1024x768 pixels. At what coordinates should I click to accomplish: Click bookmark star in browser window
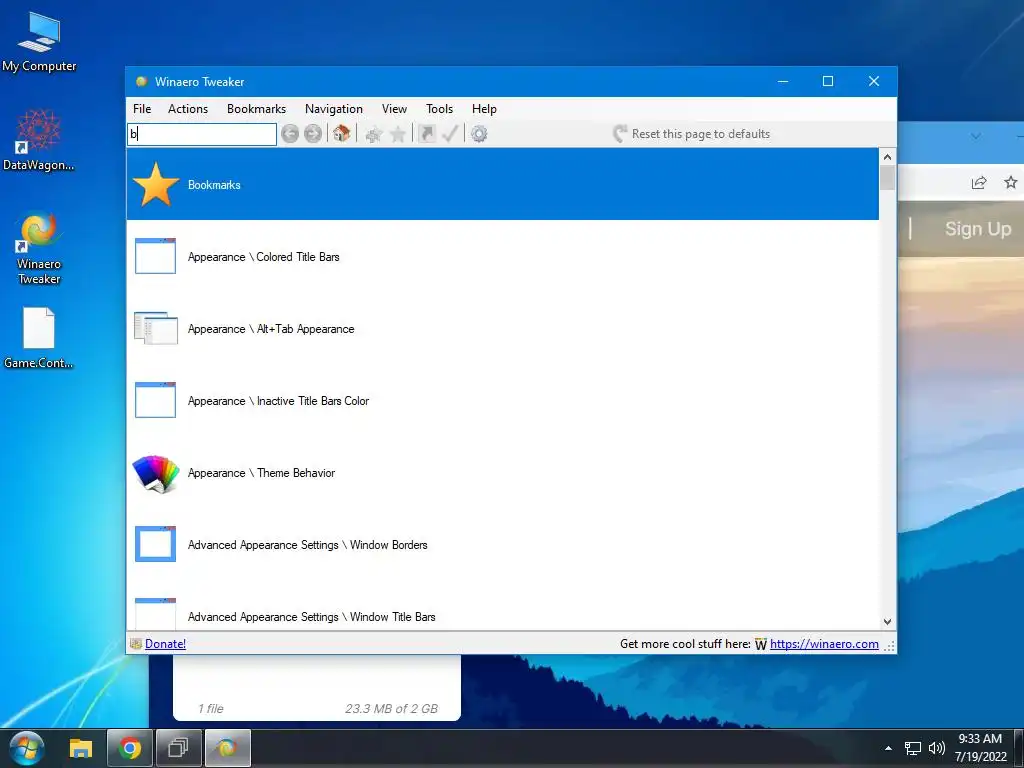tap(1011, 183)
